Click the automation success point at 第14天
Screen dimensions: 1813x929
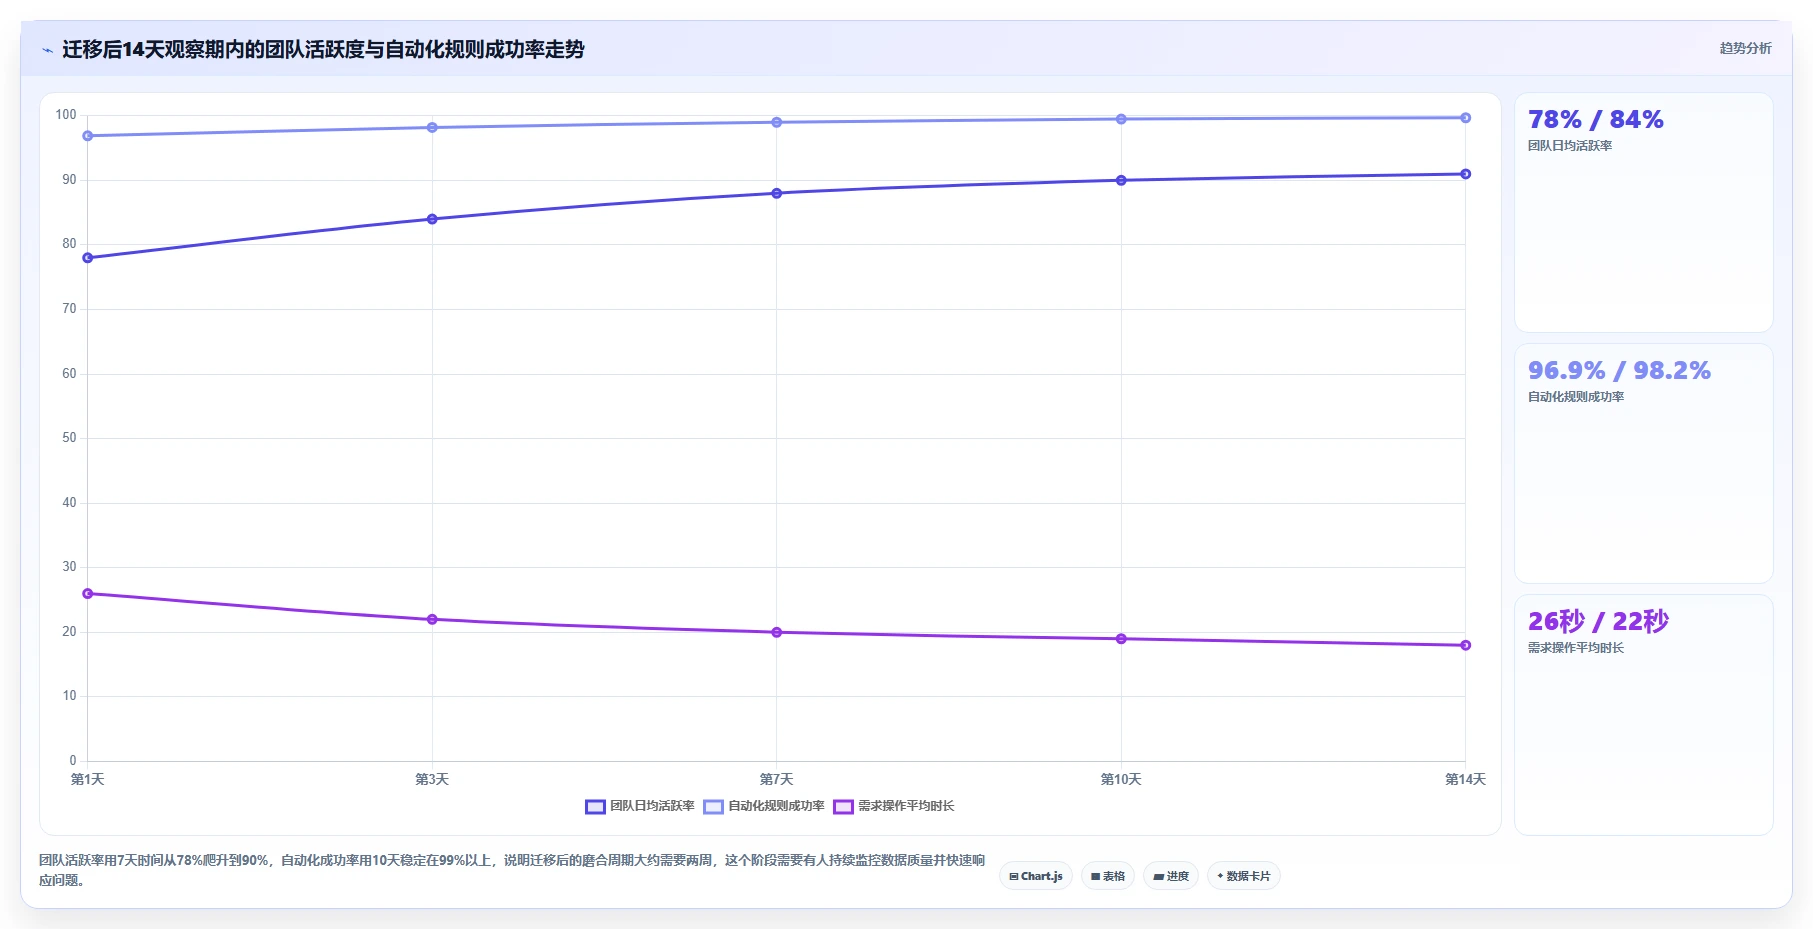[x=1466, y=118]
